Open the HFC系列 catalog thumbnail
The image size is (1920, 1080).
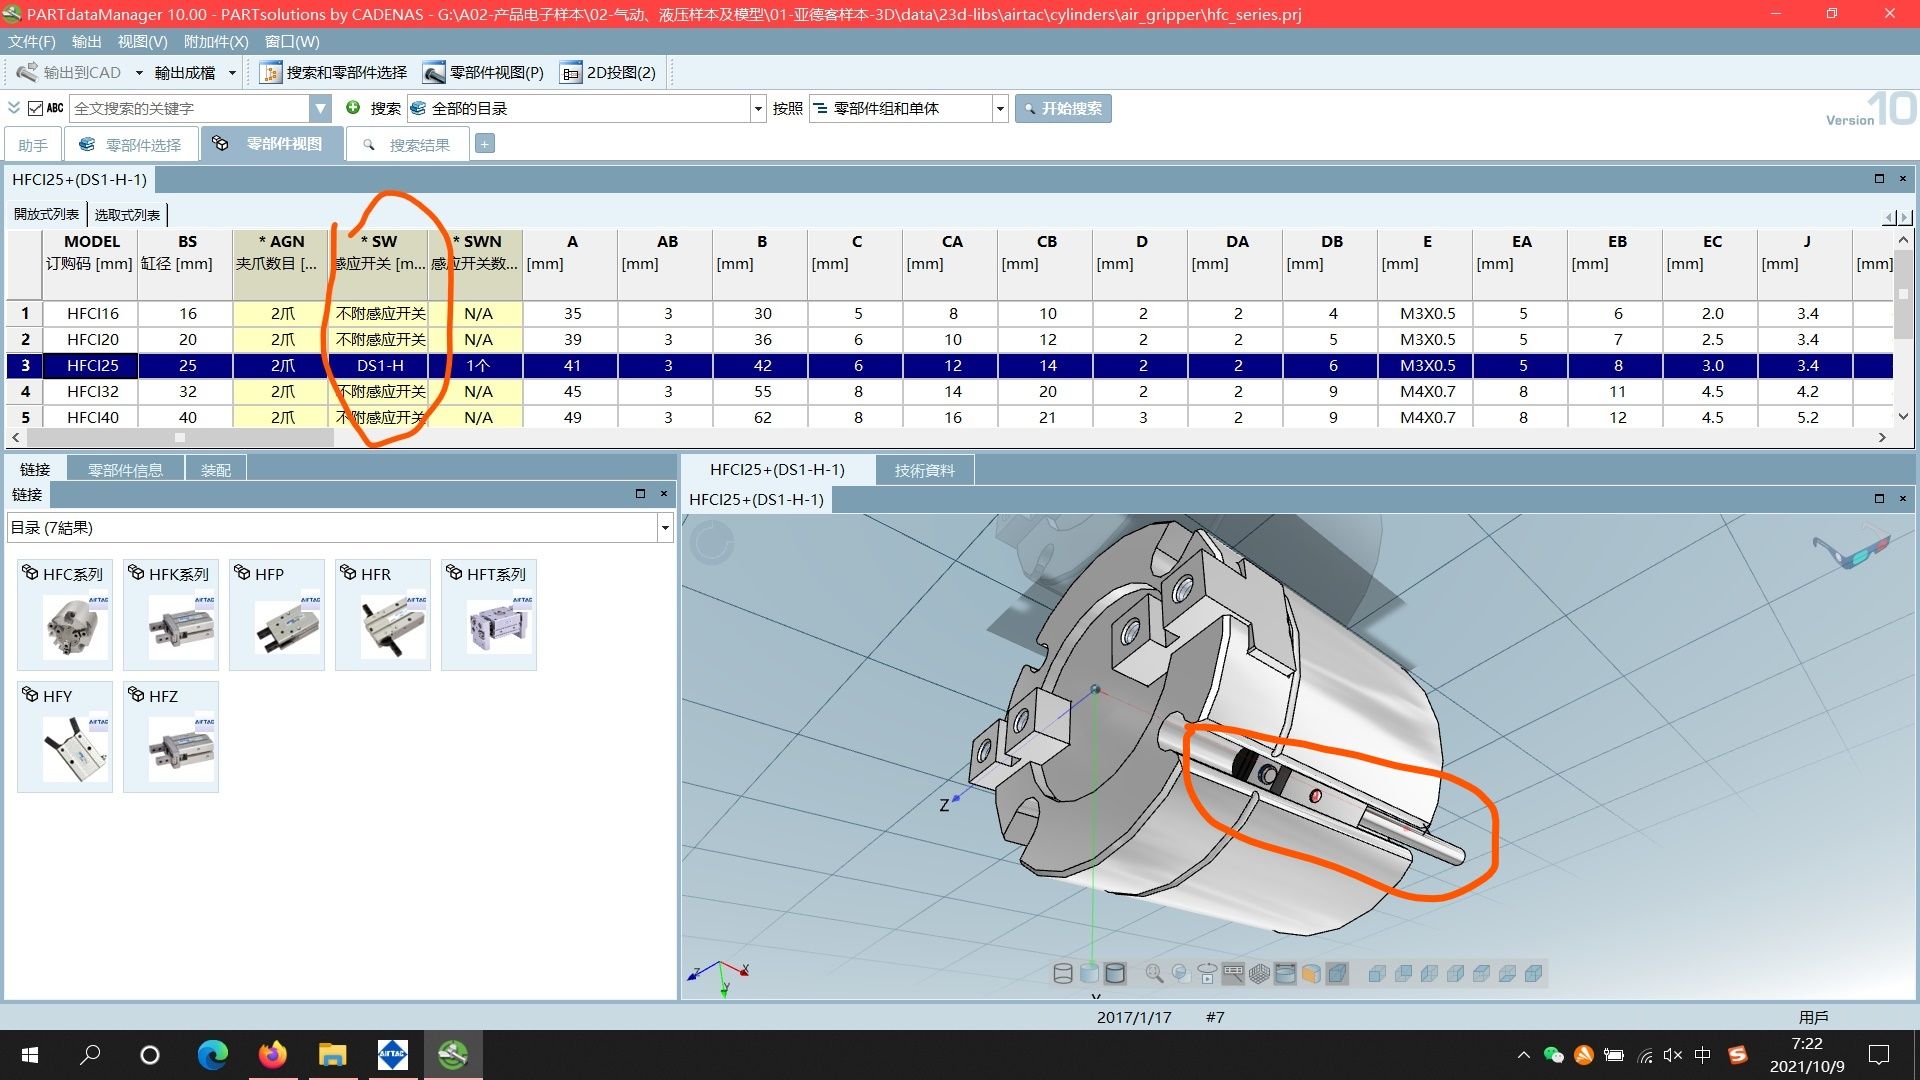65,614
